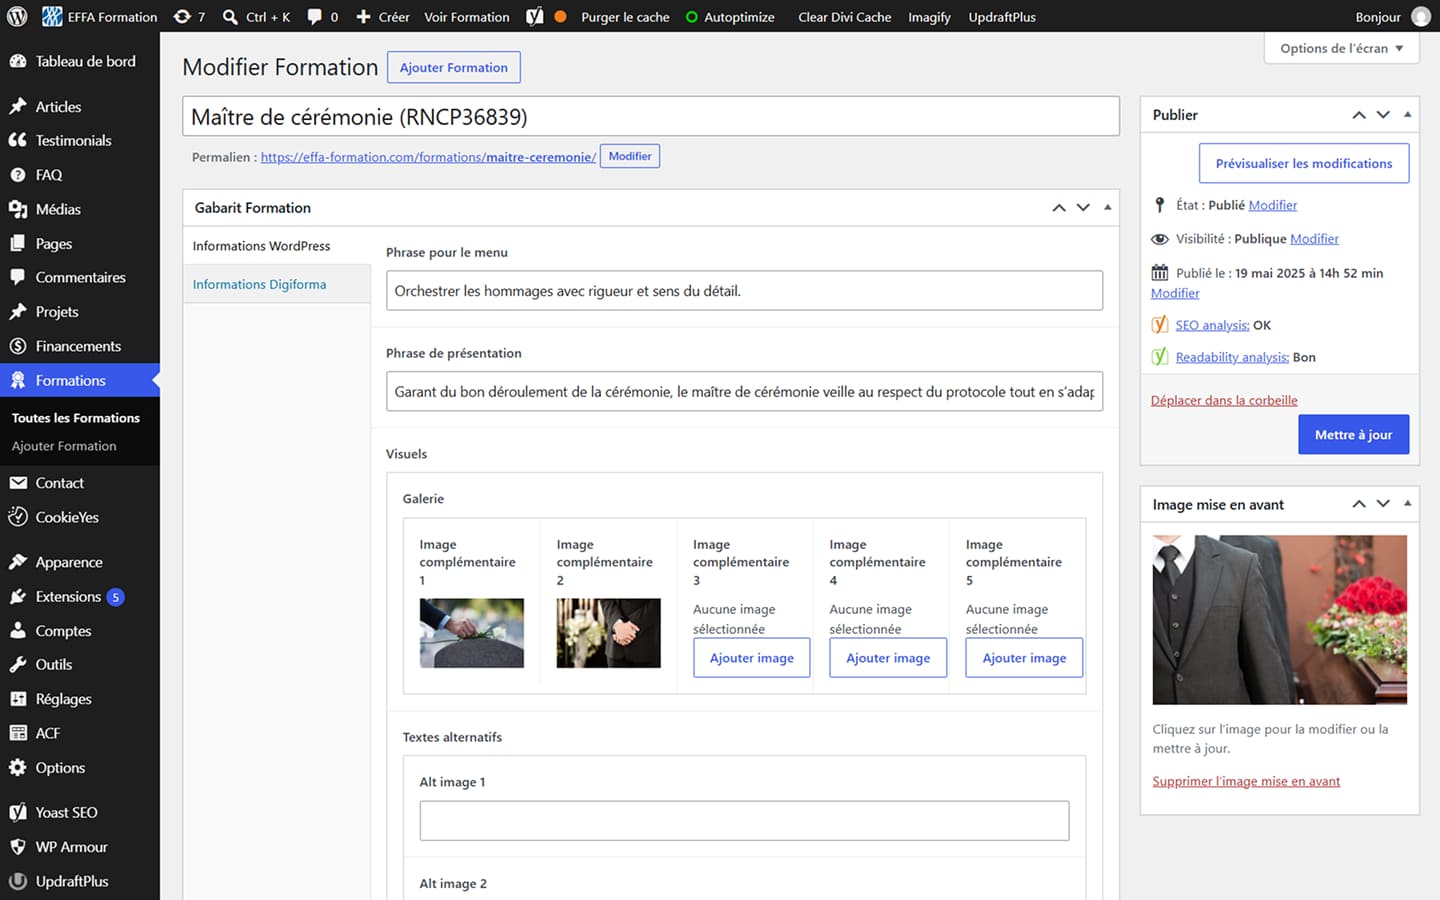Click Modifier link next to État Publié
Image resolution: width=1440 pixels, height=900 pixels.
pyautogui.click(x=1273, y=205)
